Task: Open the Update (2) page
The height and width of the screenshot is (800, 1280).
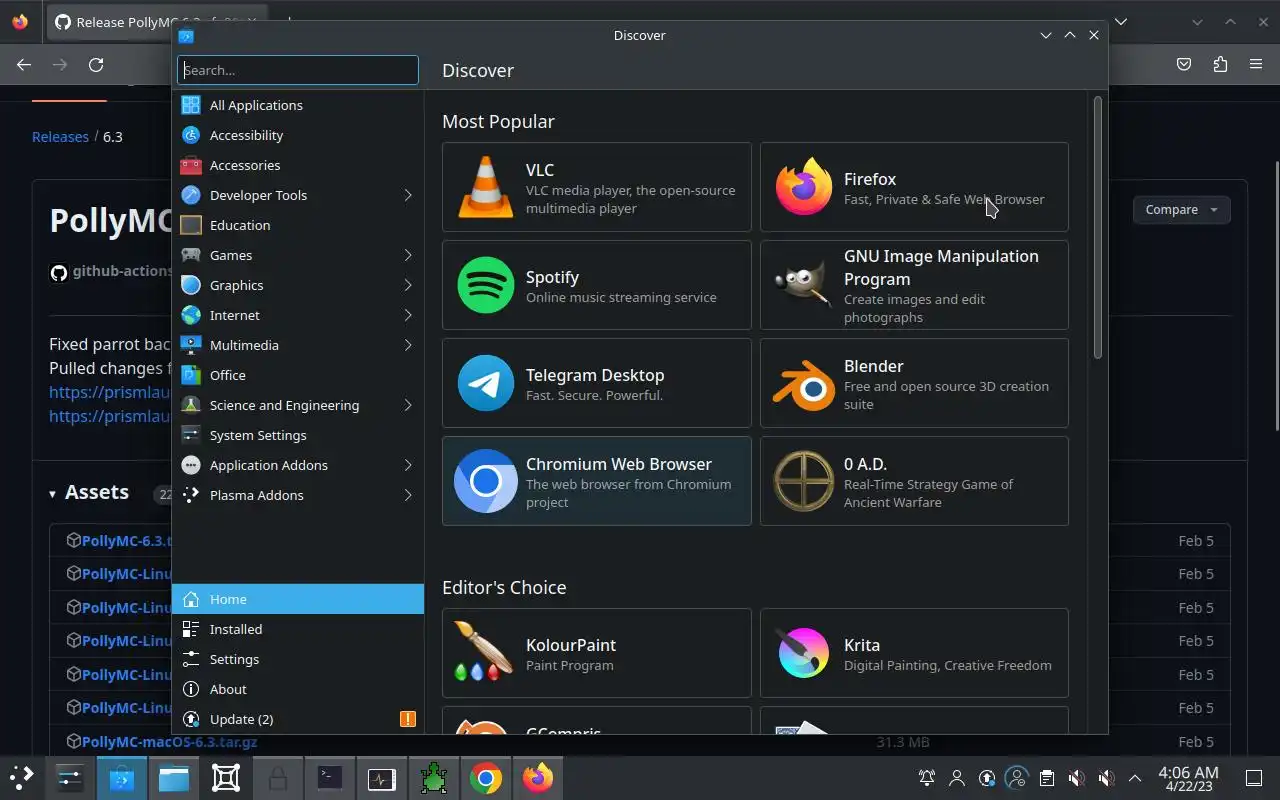Action: coord(298,719)
